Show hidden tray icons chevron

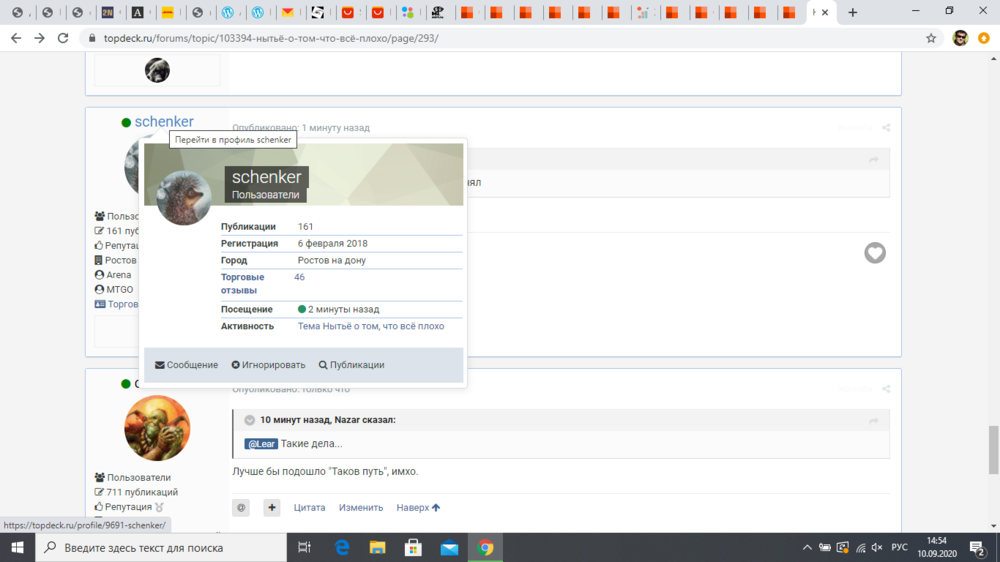coord(807,547)
